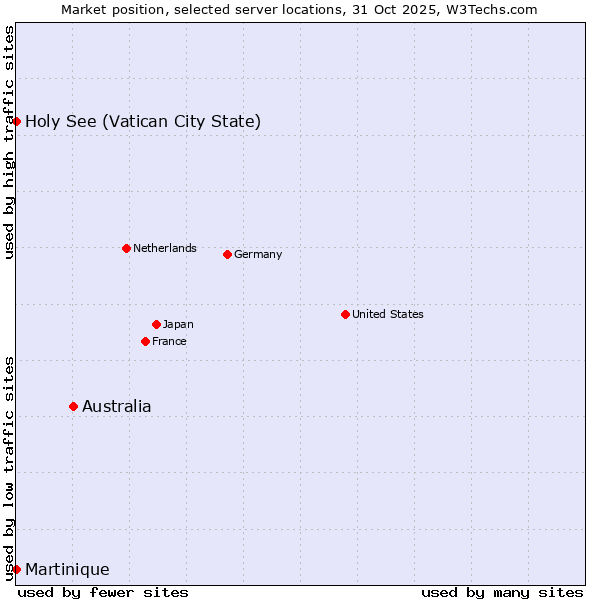This screenshot has height=600, width=600.
Task: Click the 'used by fewer sites' axis label
Action: coord(103,592)
